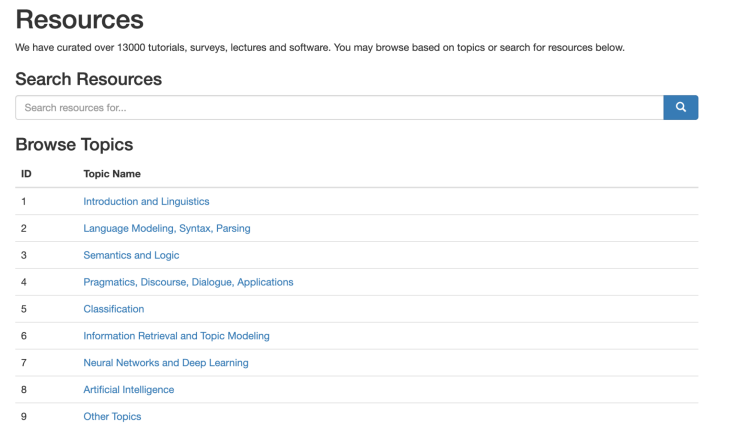Click ID number 5 in the table
750x434 pixels.
point(23,309)
